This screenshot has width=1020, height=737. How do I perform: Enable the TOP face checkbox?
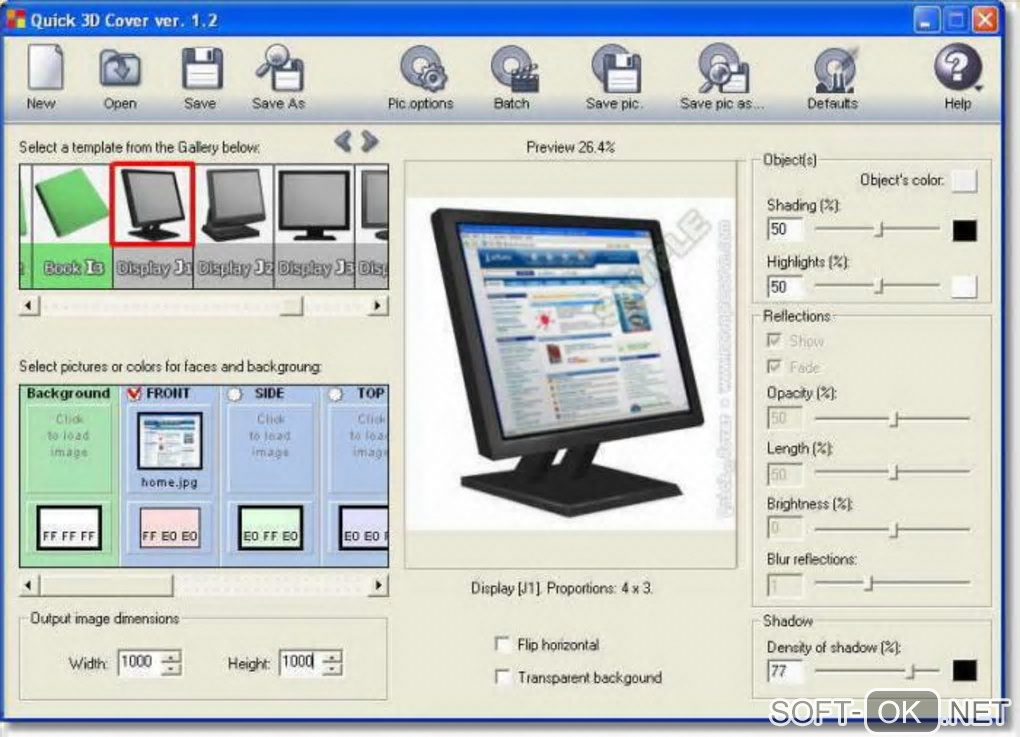tap(336, 394)
